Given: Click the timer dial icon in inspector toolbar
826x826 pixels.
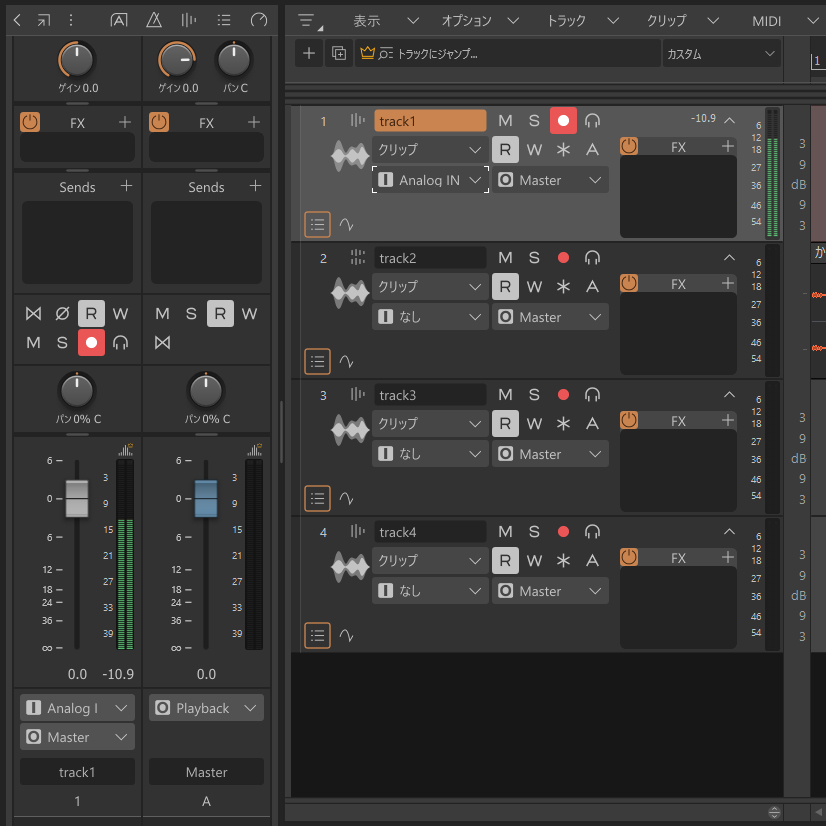Looking at the screenshot, I should (259, 20).
